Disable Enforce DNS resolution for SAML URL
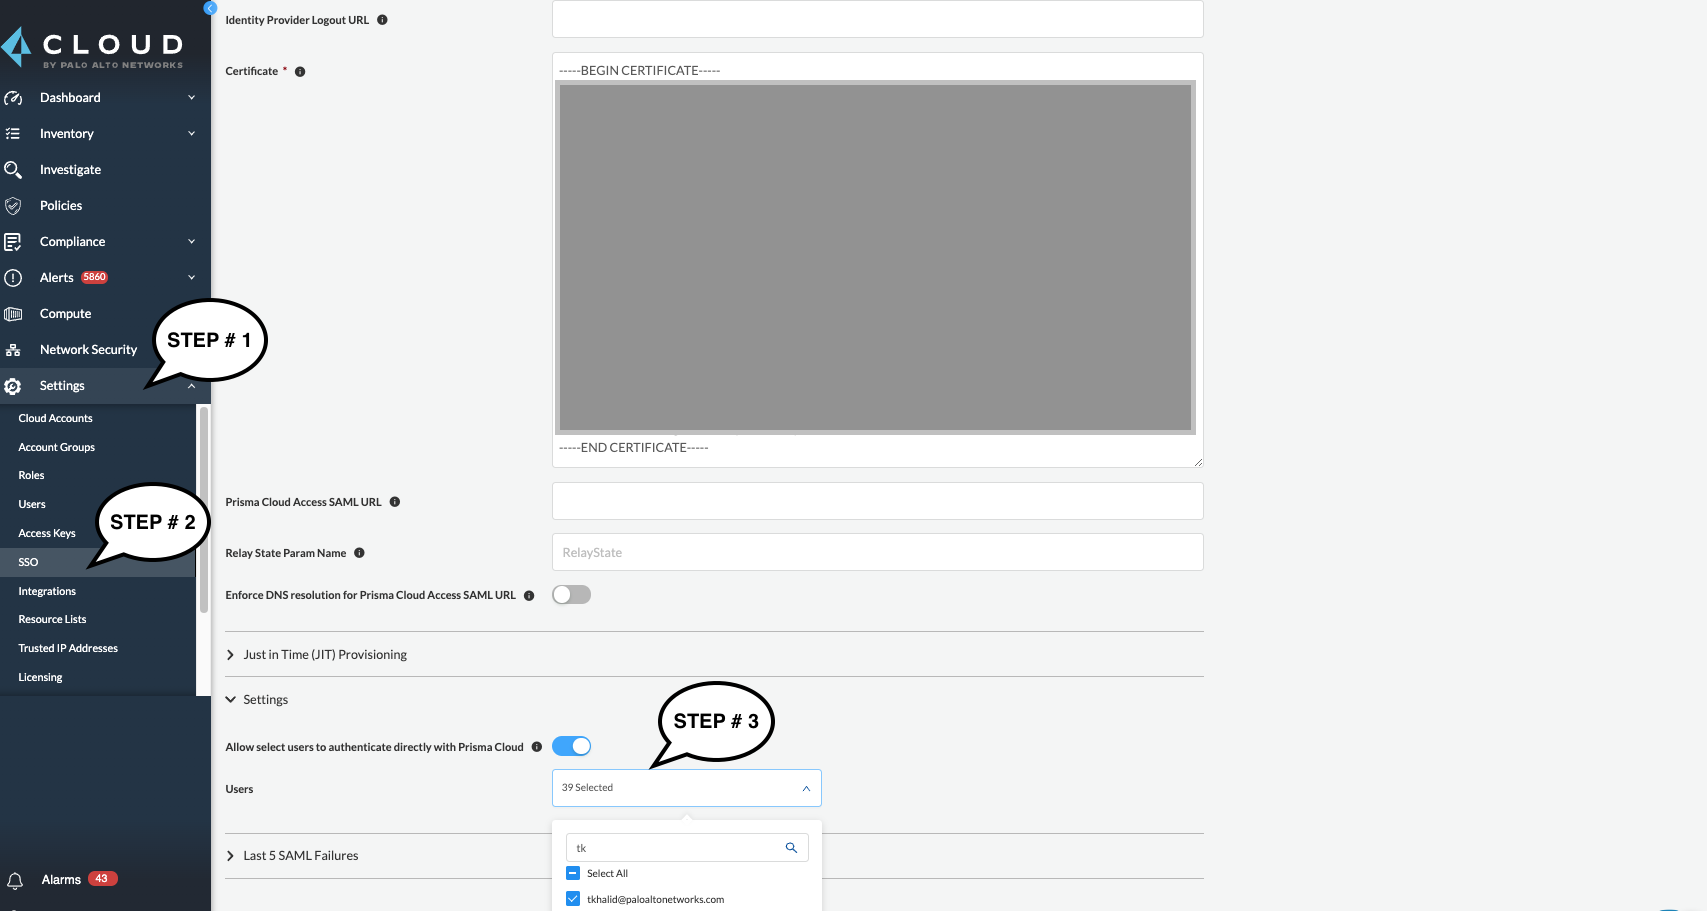The height and width of the screenshot is (911, 1707). pos(571,594)
